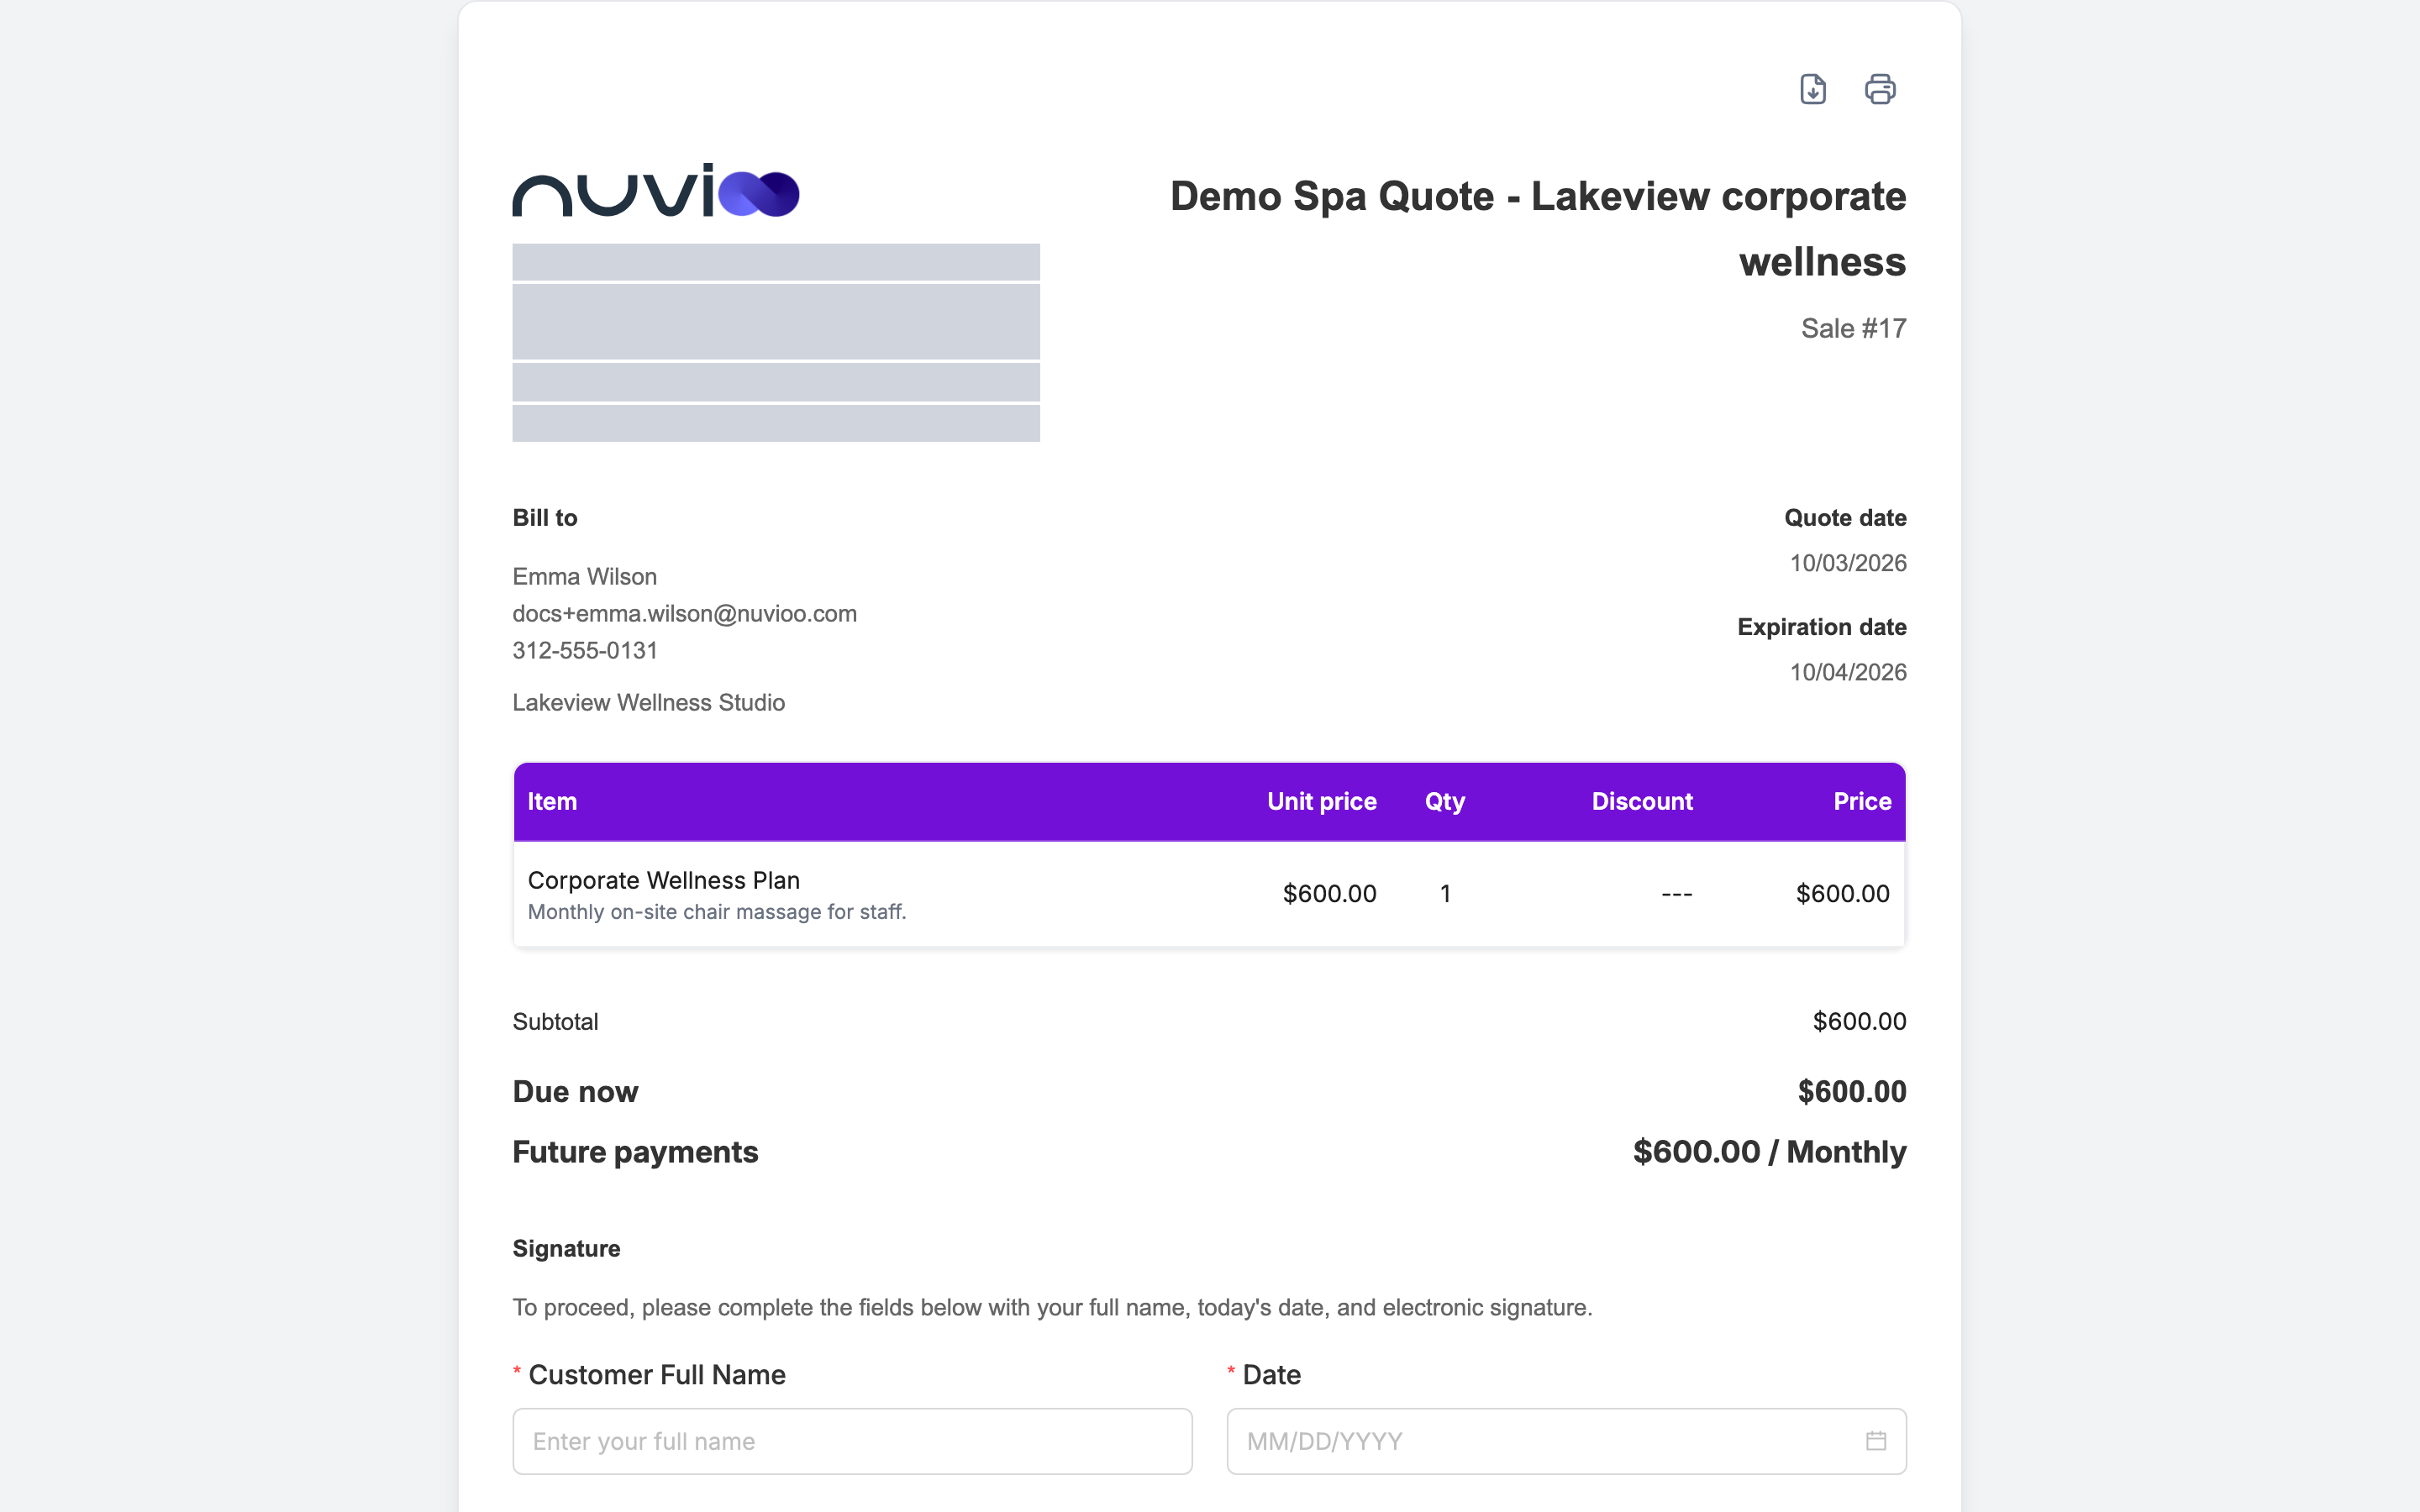Click the Discount column header
Screen dimensions: 2420x1512
tap(1641, 801)
